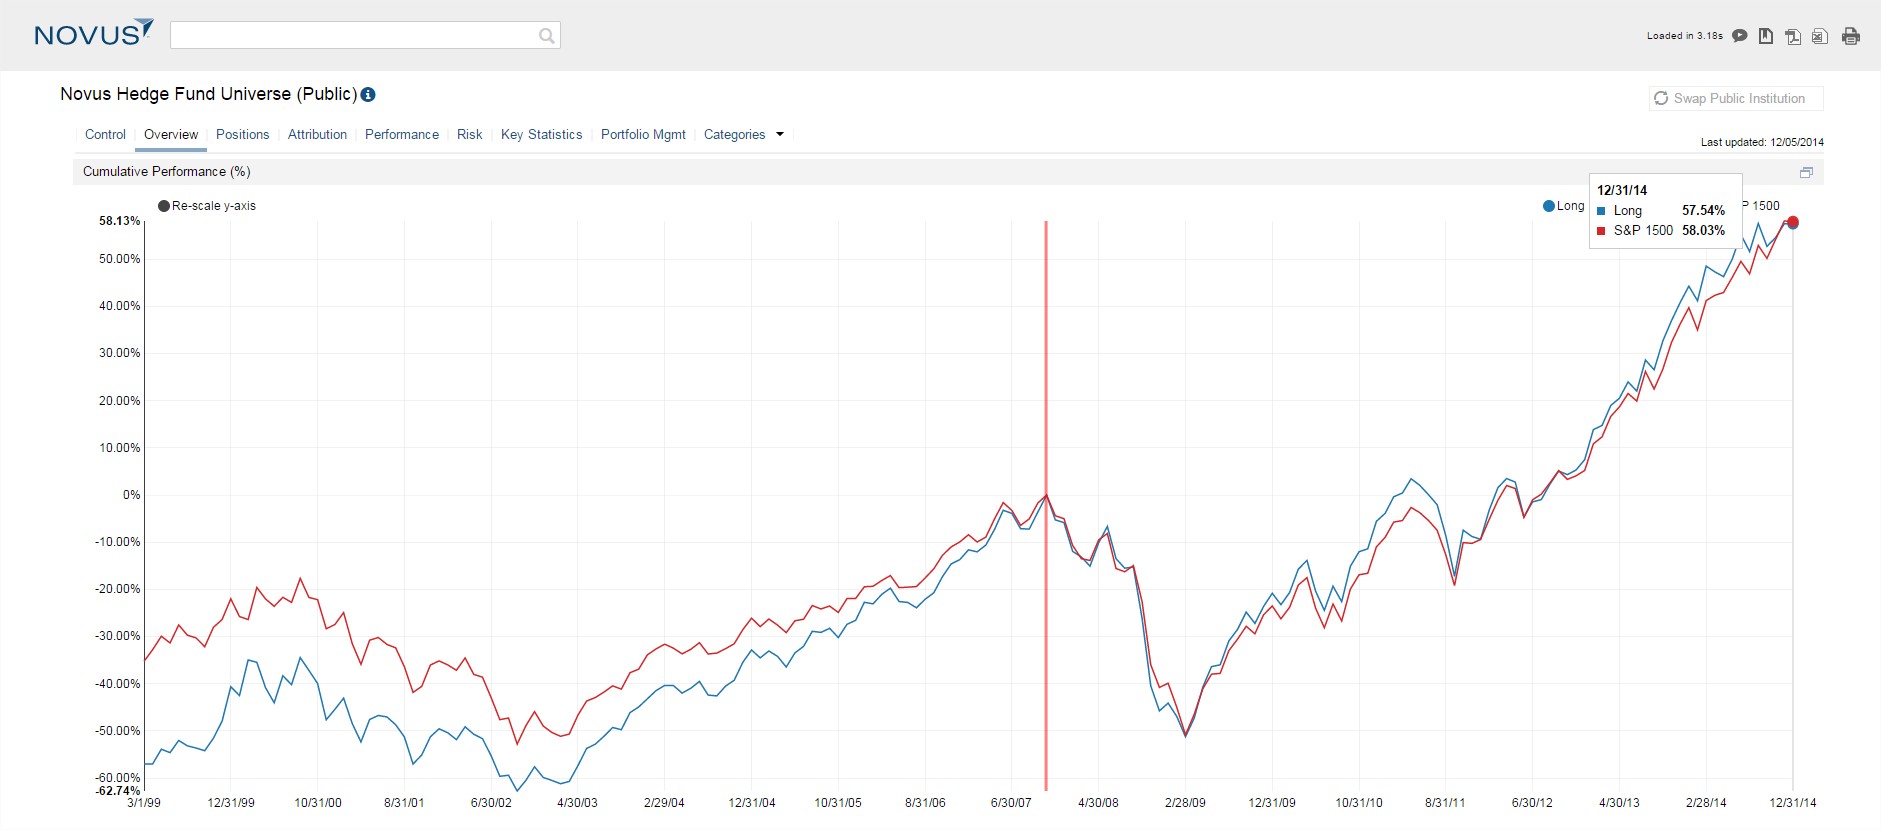Expand the Categories dropdown
The height and width of the screenshot is (830, 1881).
(x=744, y=135)
